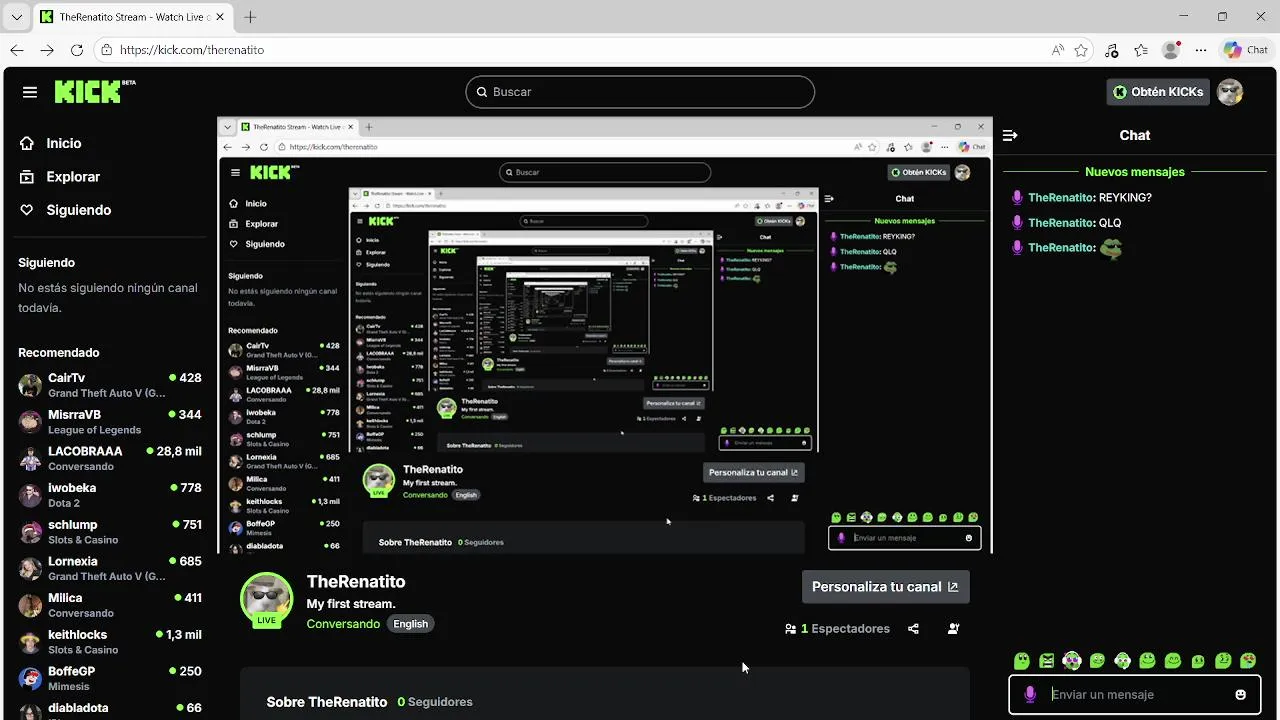Viewport: 1280px width, 720px height.
Task: Open recommended channel BoffeGP
Action: coord(110,678)
